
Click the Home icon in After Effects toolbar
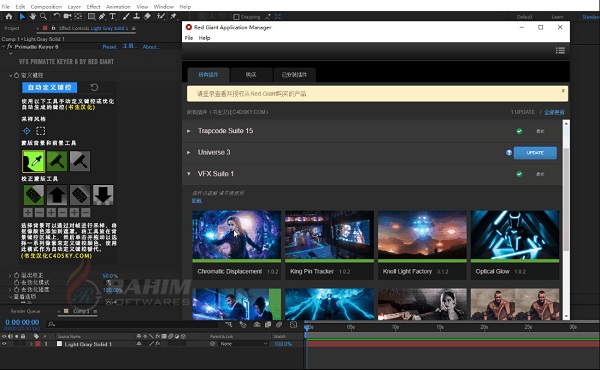(9, 16)
